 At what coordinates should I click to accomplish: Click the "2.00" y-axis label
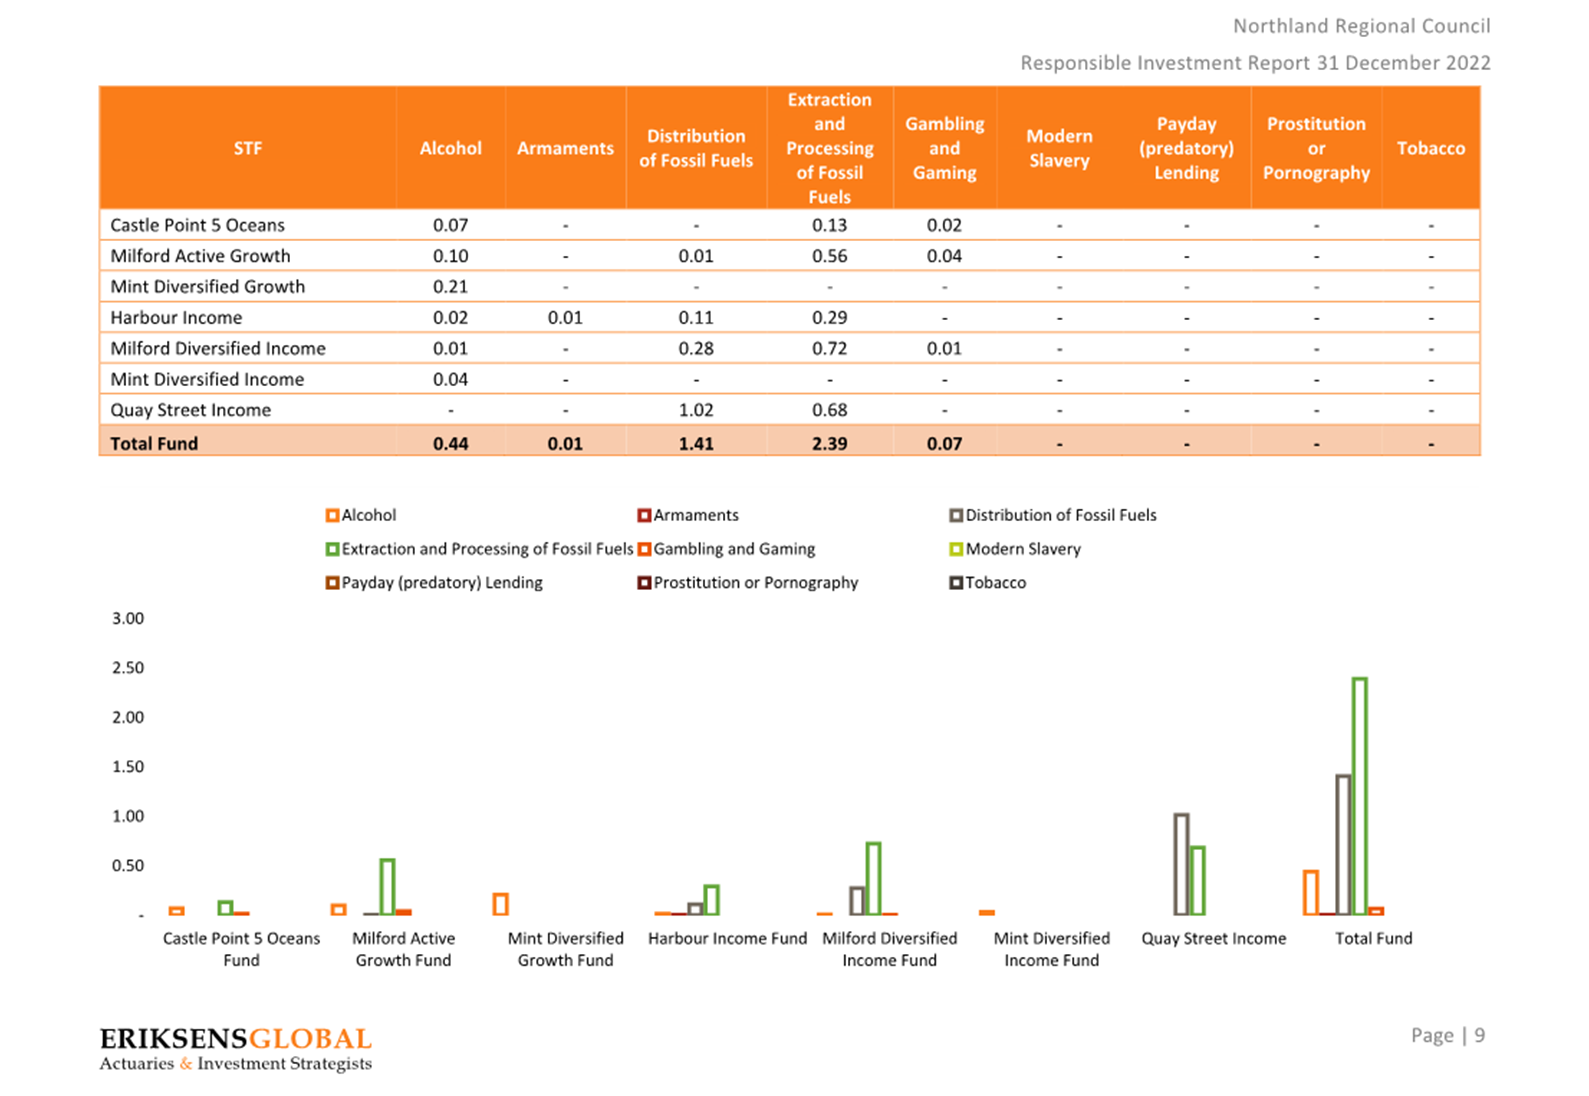(128, 718)
